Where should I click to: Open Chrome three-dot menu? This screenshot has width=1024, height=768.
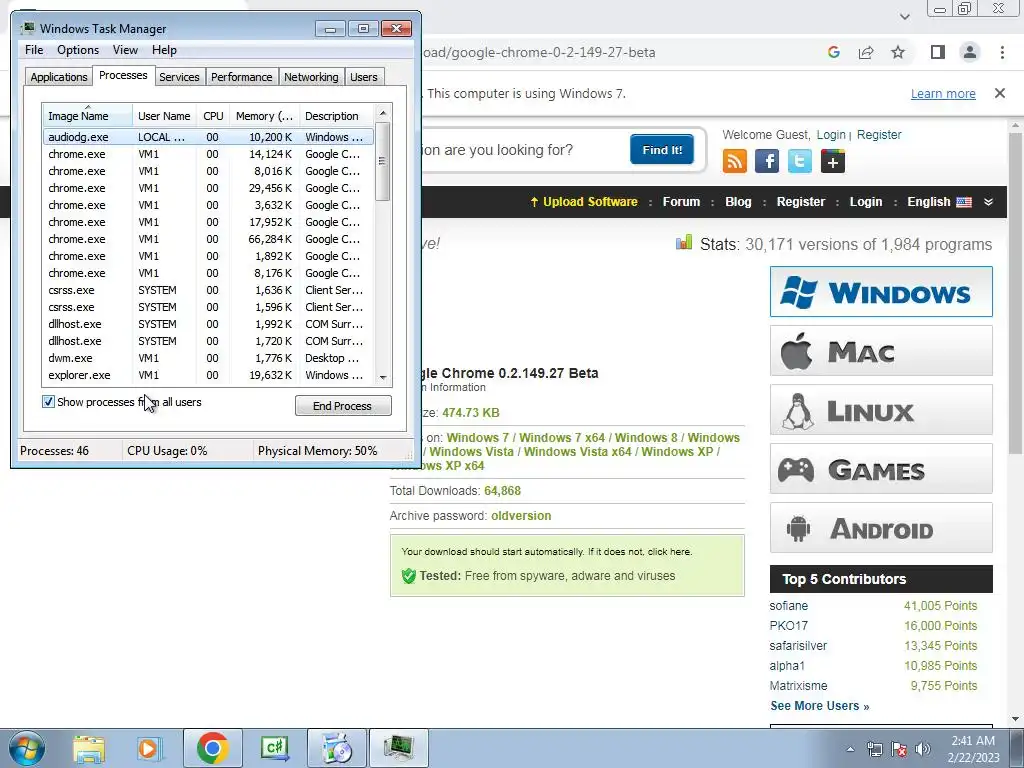(x=1002, y=52)
